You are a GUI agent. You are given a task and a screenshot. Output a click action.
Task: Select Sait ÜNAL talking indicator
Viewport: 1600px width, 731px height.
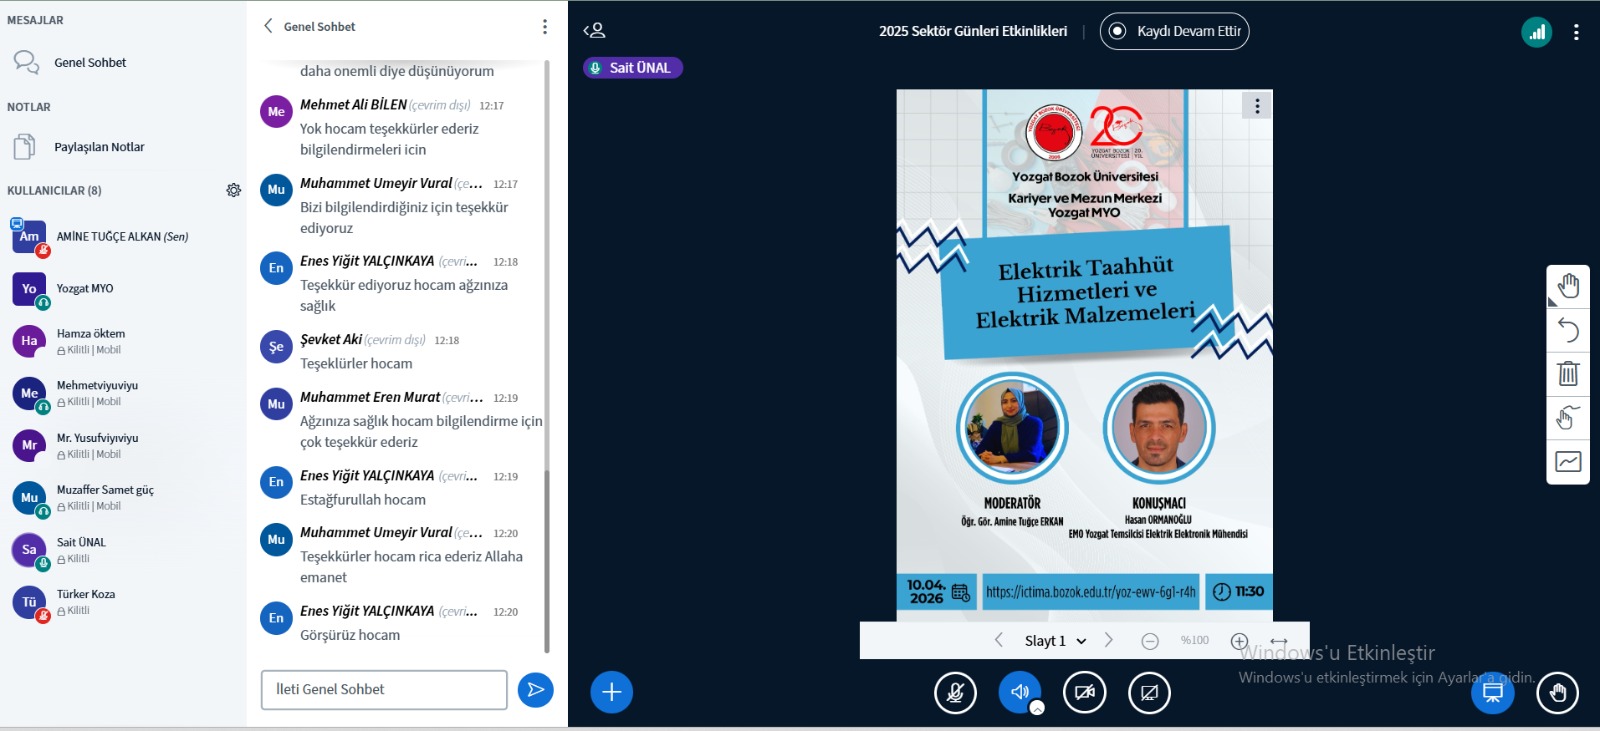632,68
